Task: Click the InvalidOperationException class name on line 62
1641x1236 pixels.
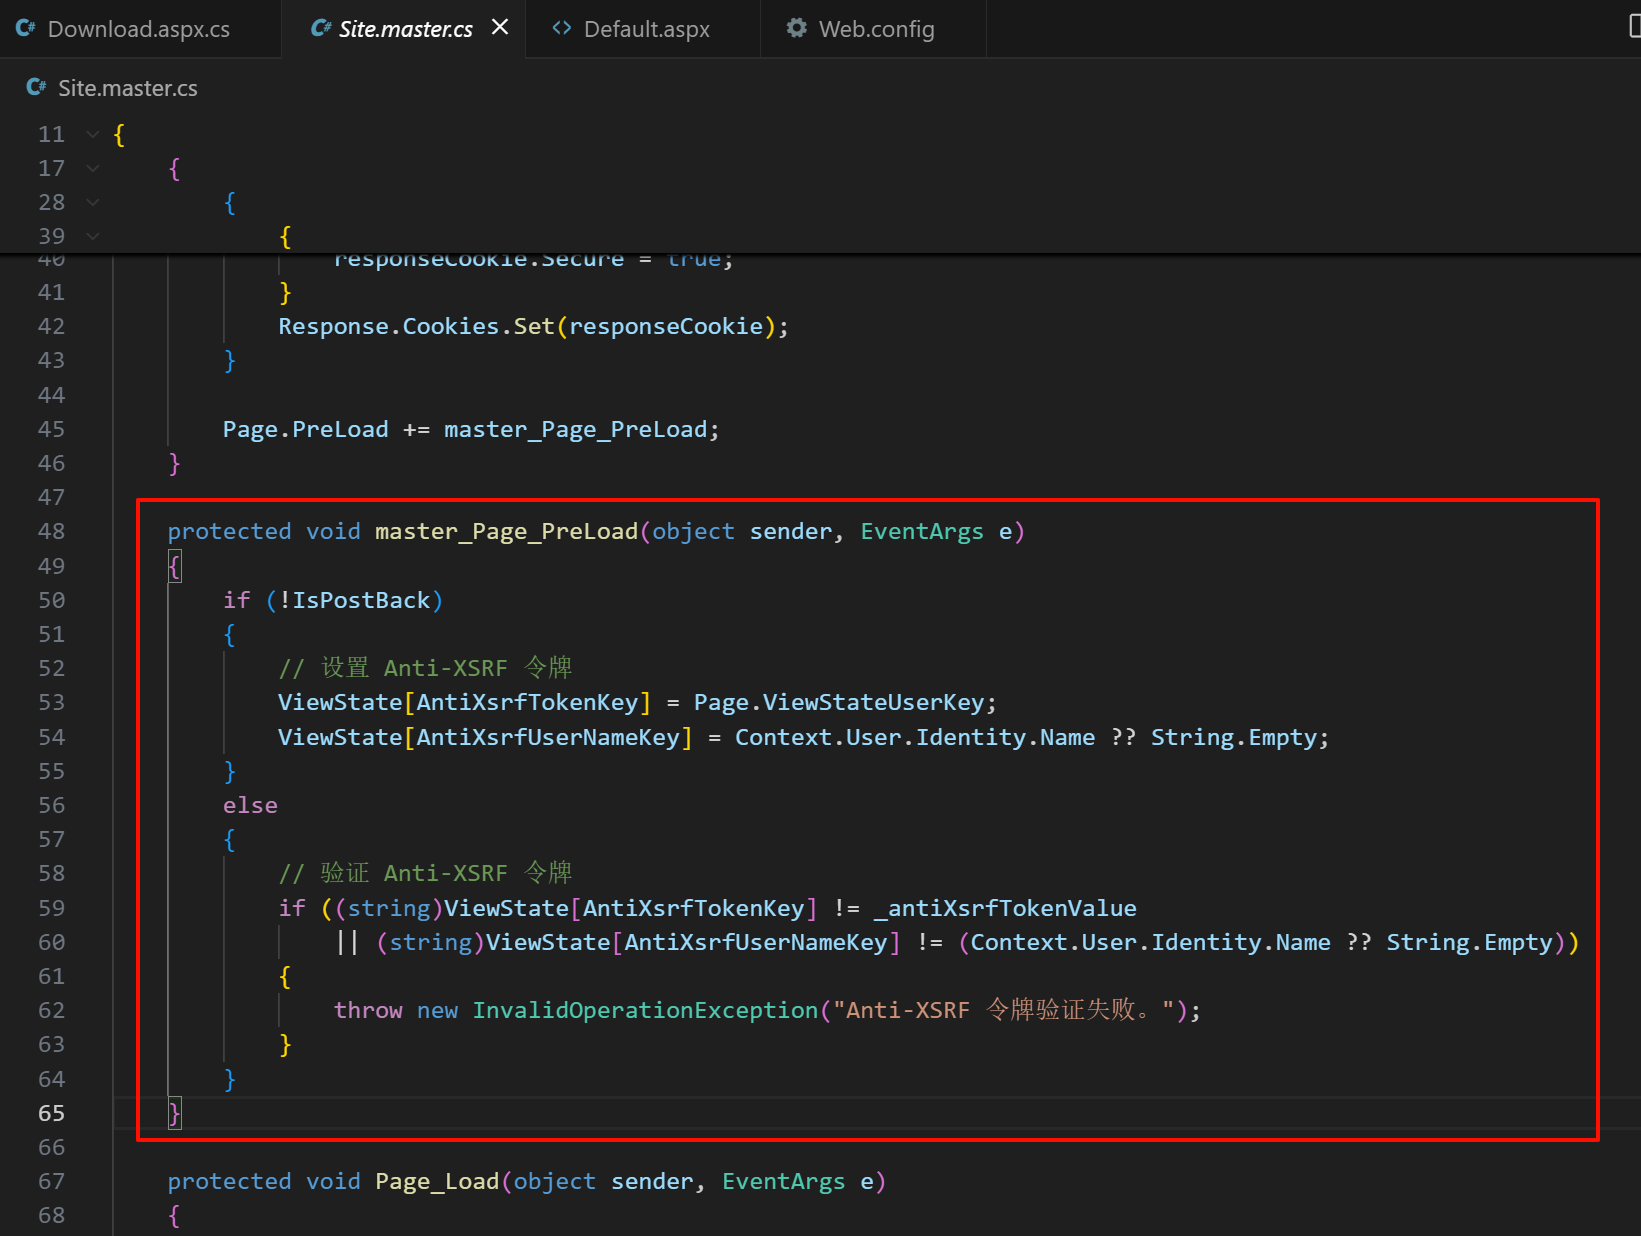Action: [645, 1010]
